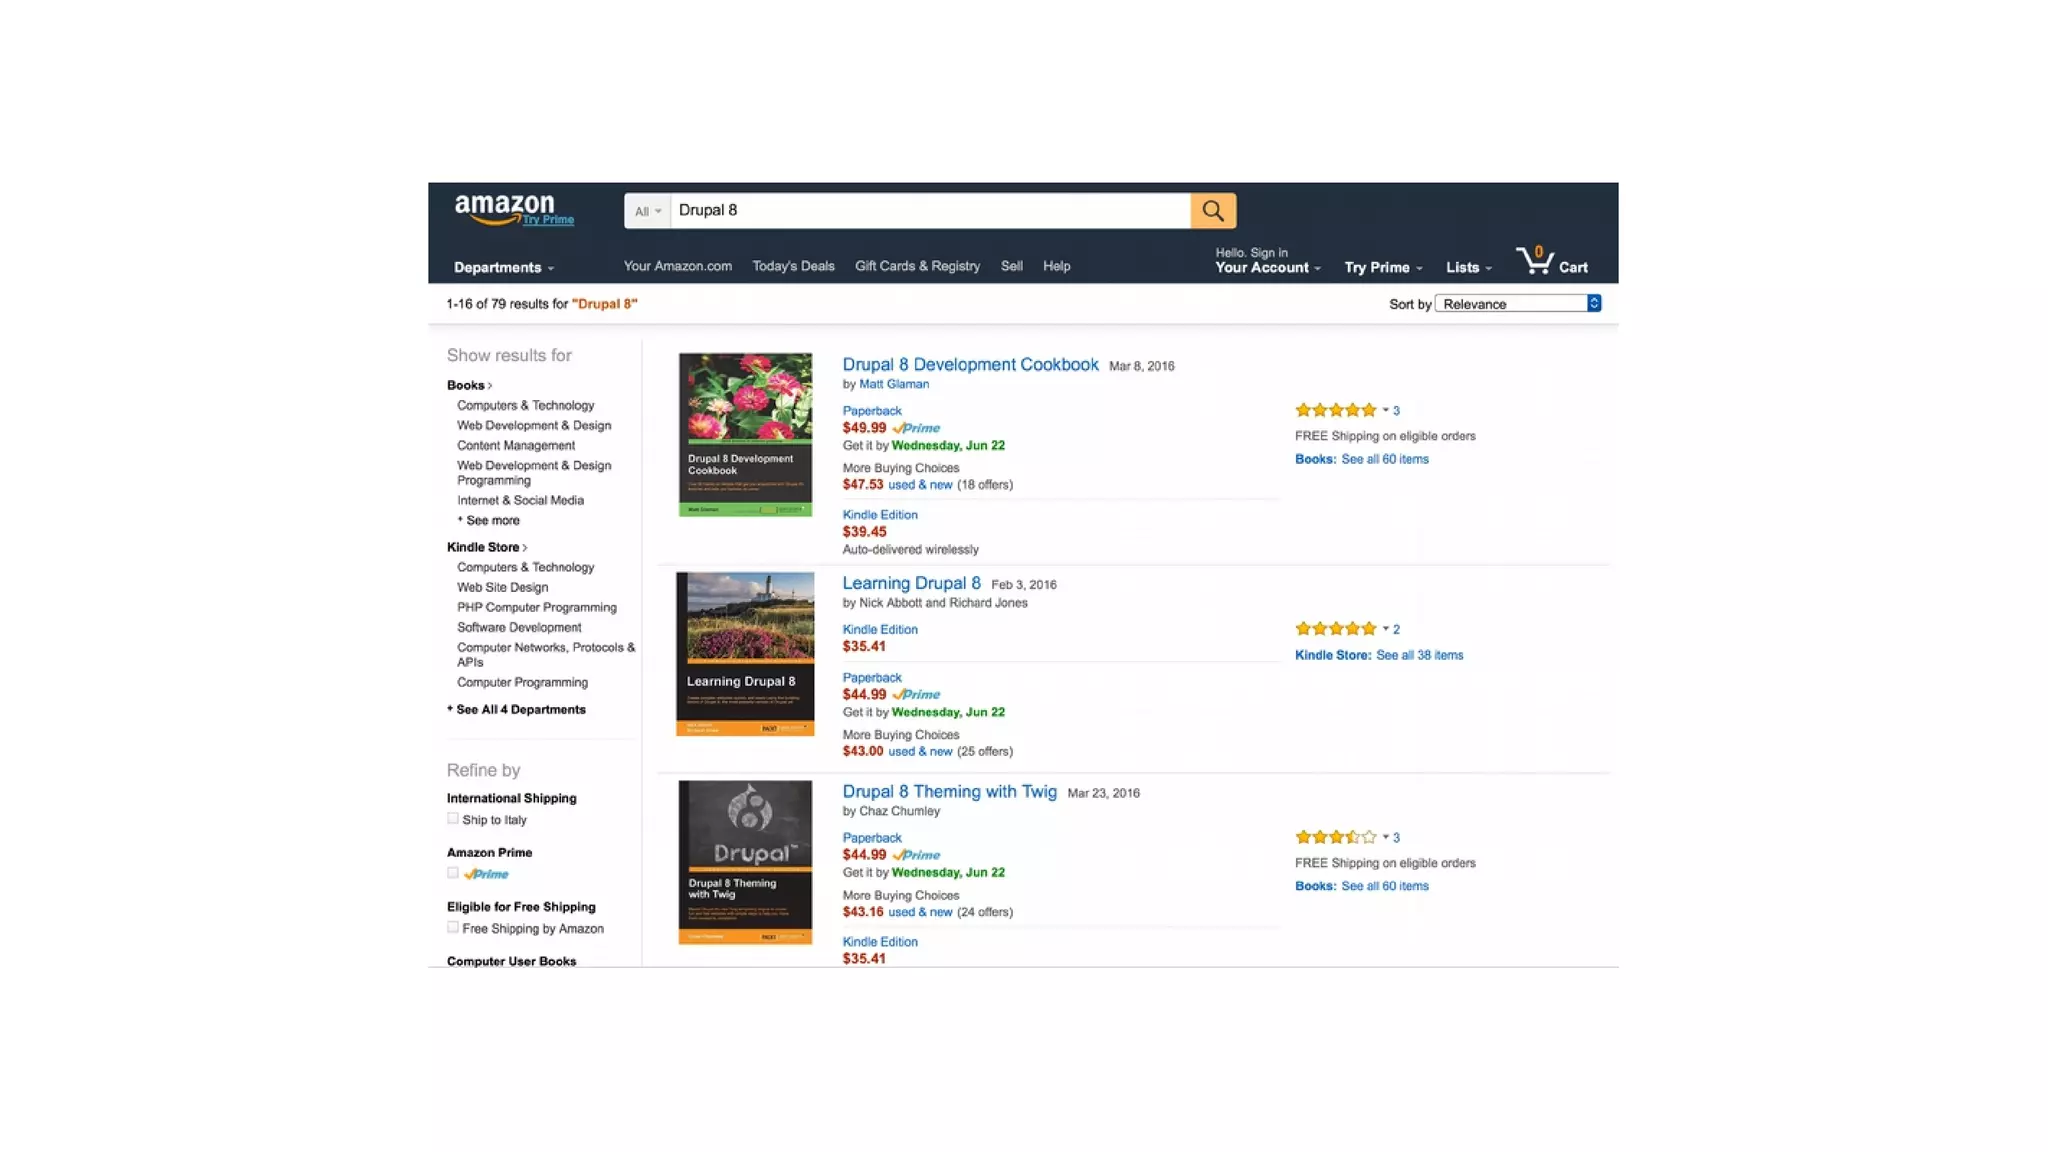Open the All search category dropdown
2048x1152 pixels.
647,211
